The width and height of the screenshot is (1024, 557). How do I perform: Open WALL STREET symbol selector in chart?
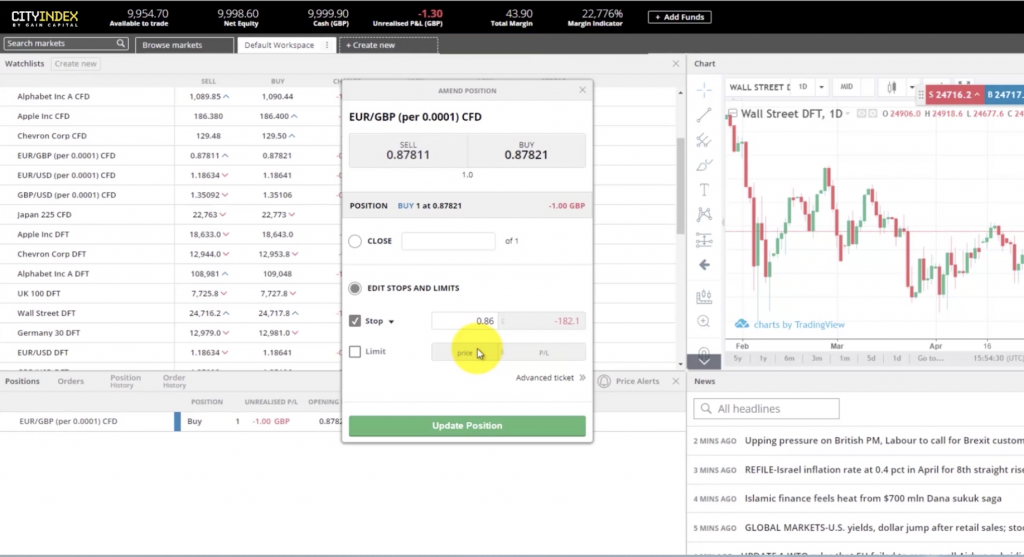(759, 87)
